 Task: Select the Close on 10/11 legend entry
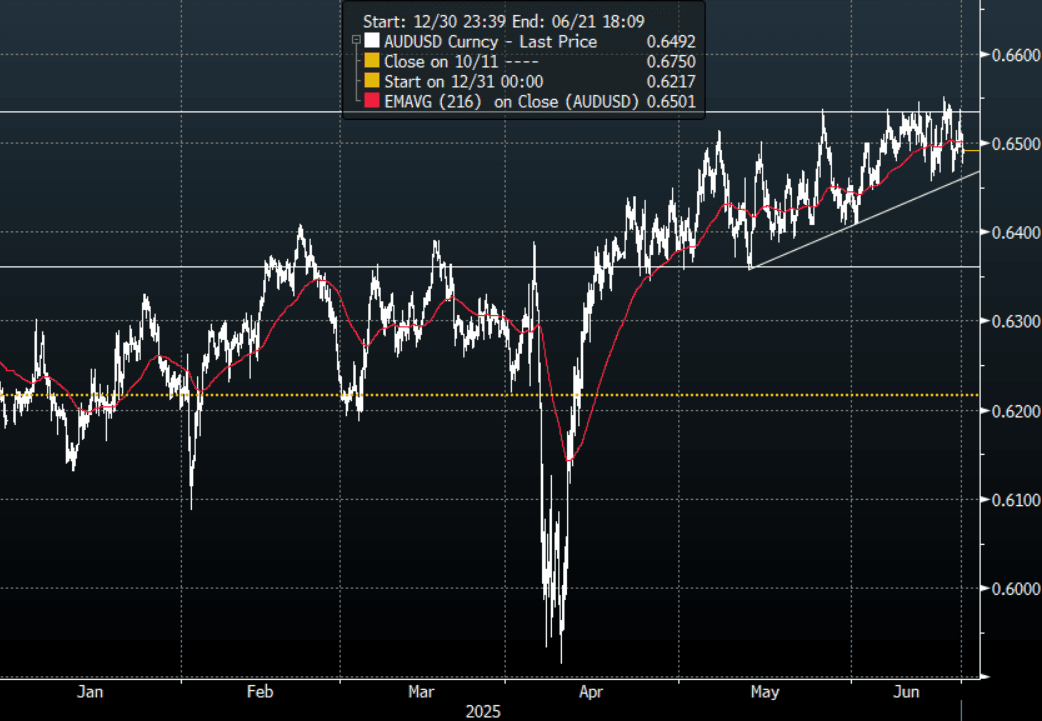(461, 61)
